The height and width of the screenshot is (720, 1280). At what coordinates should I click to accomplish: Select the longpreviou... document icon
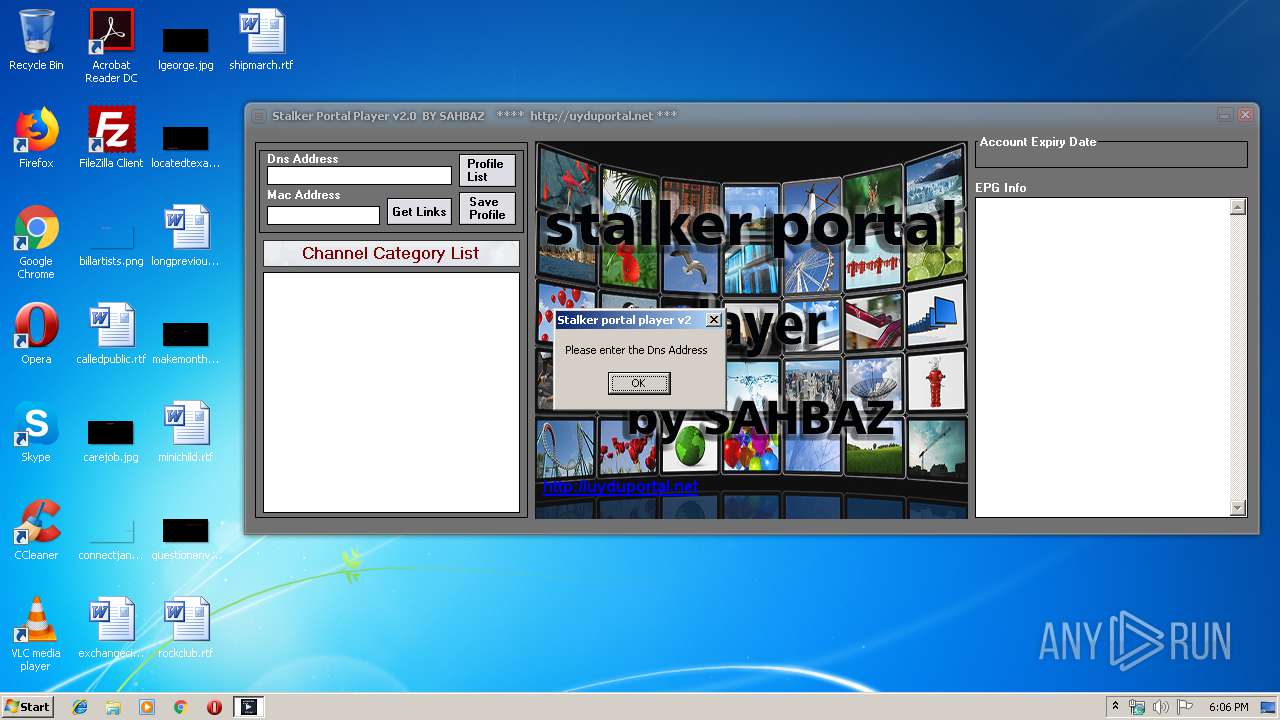[x=186, y=236]
